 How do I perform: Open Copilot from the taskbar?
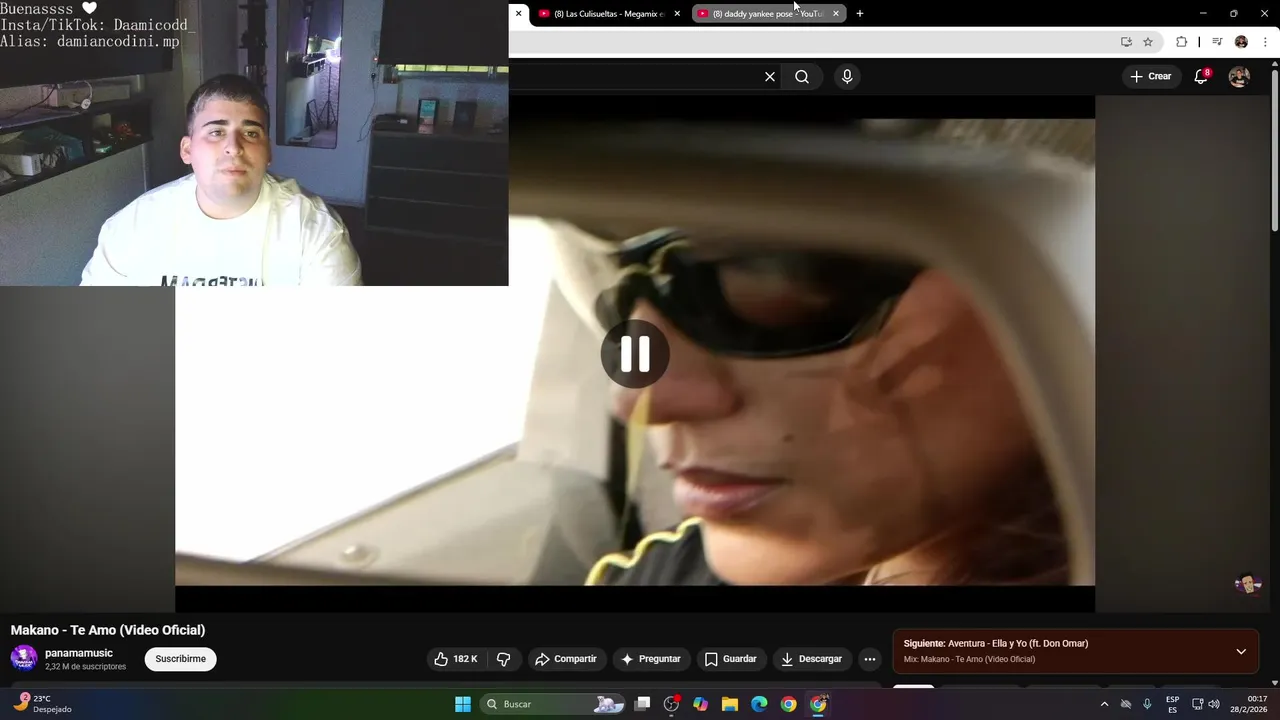pyautogui.click(x=700, y=704)
